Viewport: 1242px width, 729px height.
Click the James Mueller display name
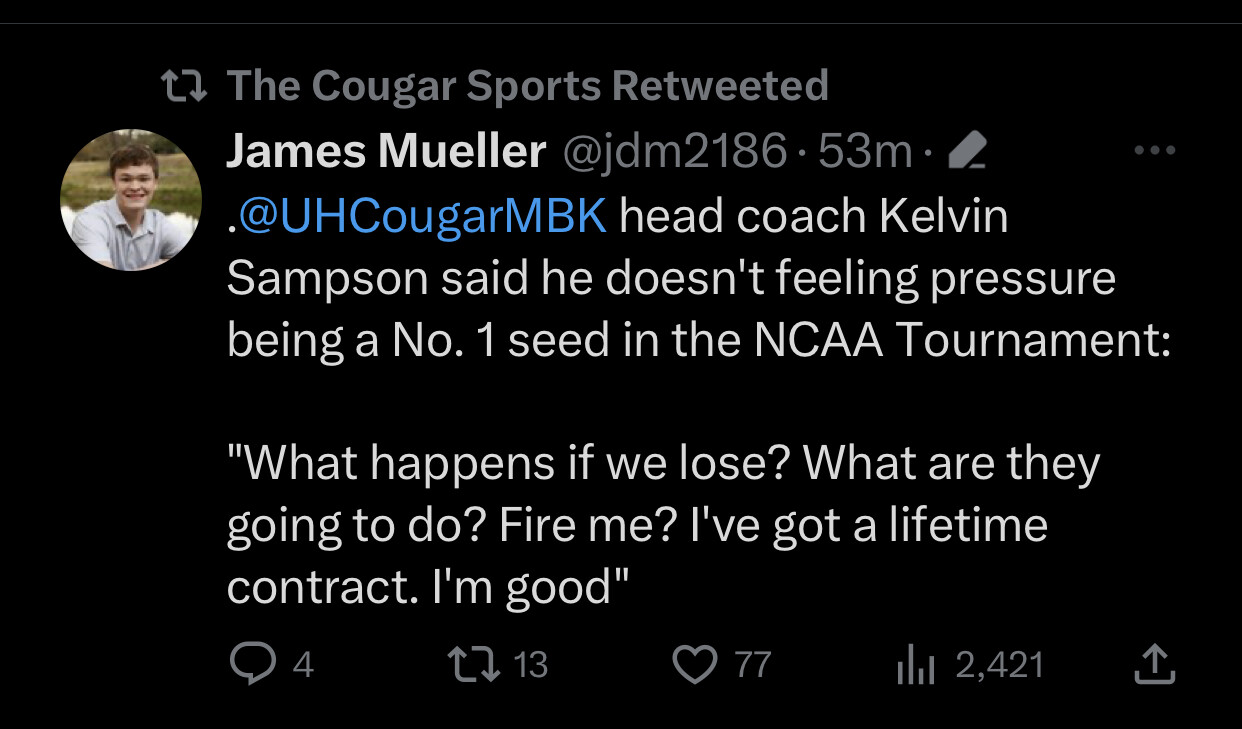point(386,152)
